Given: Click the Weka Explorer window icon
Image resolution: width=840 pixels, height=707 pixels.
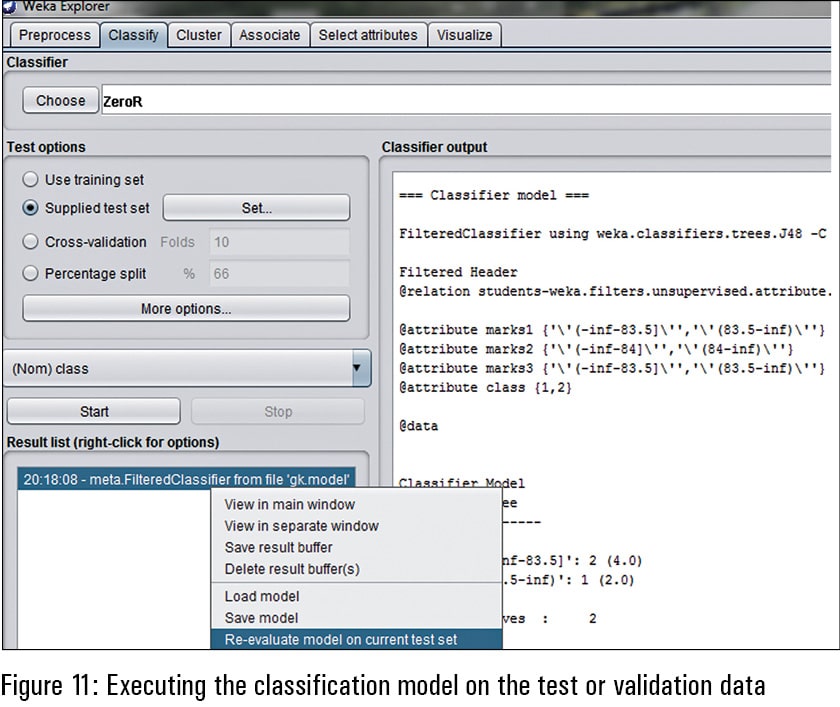Looking at the screenshot, I should (8, 7).
